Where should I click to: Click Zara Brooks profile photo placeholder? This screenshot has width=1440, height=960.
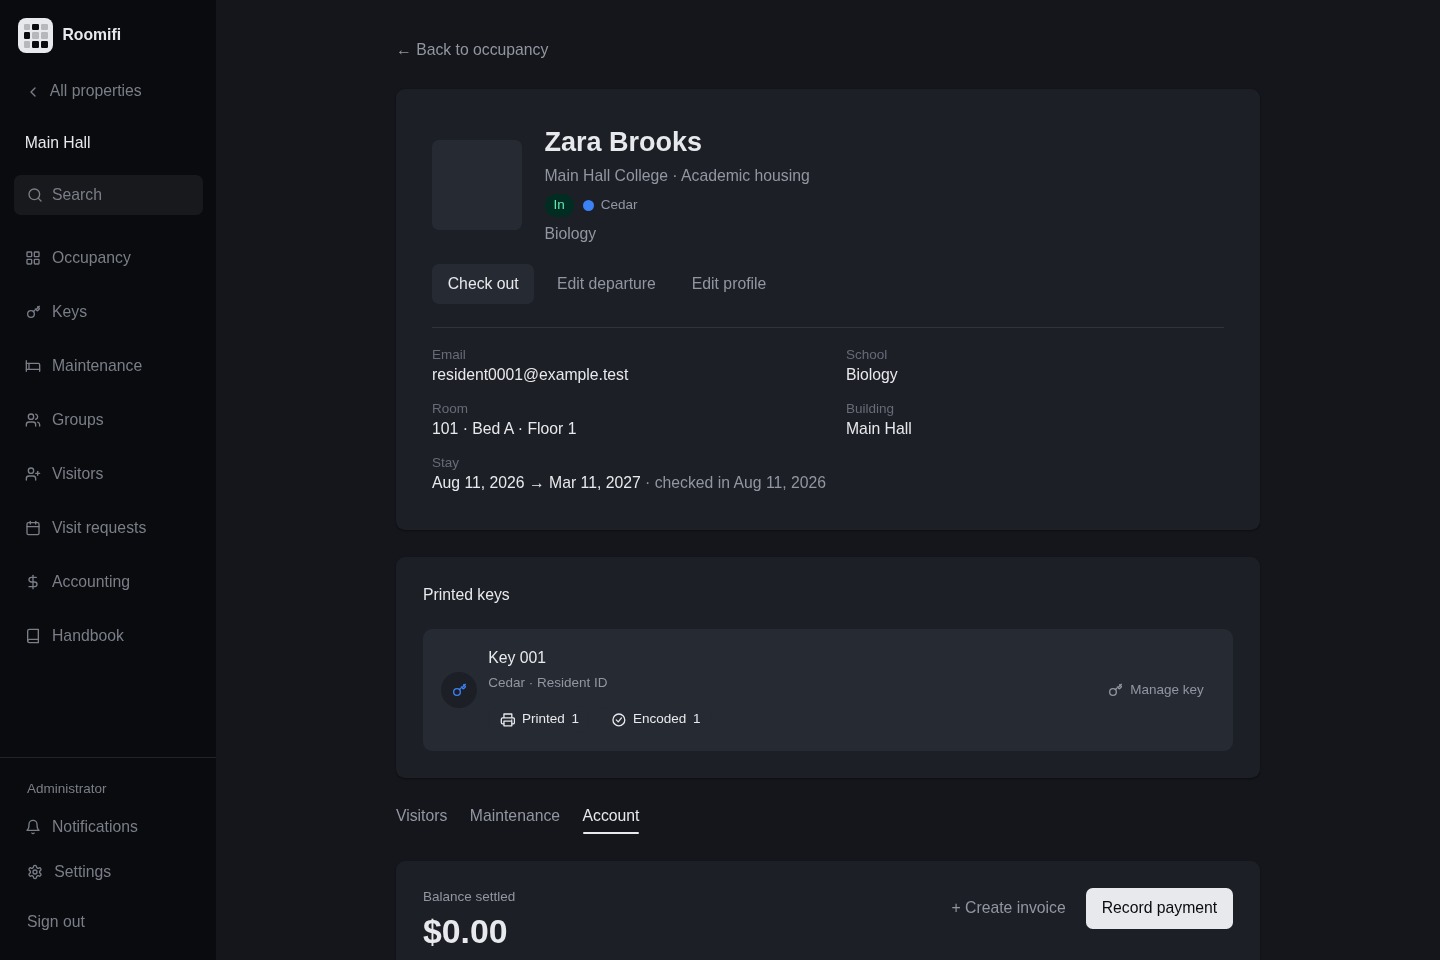pyautogui.click(x=477, y=185)
